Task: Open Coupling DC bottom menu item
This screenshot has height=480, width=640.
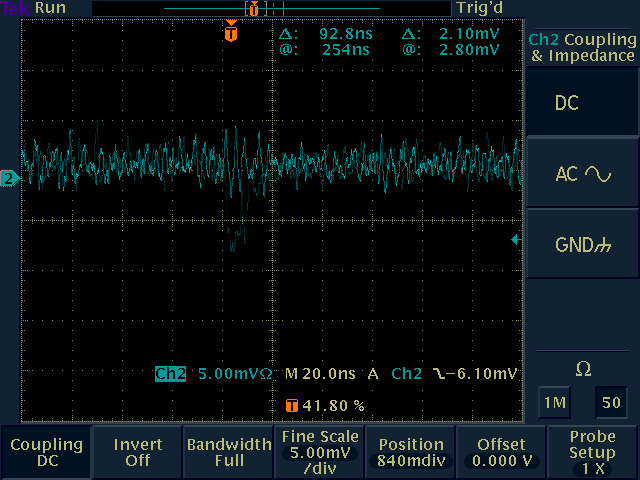Action: click(x=47, y=452)
